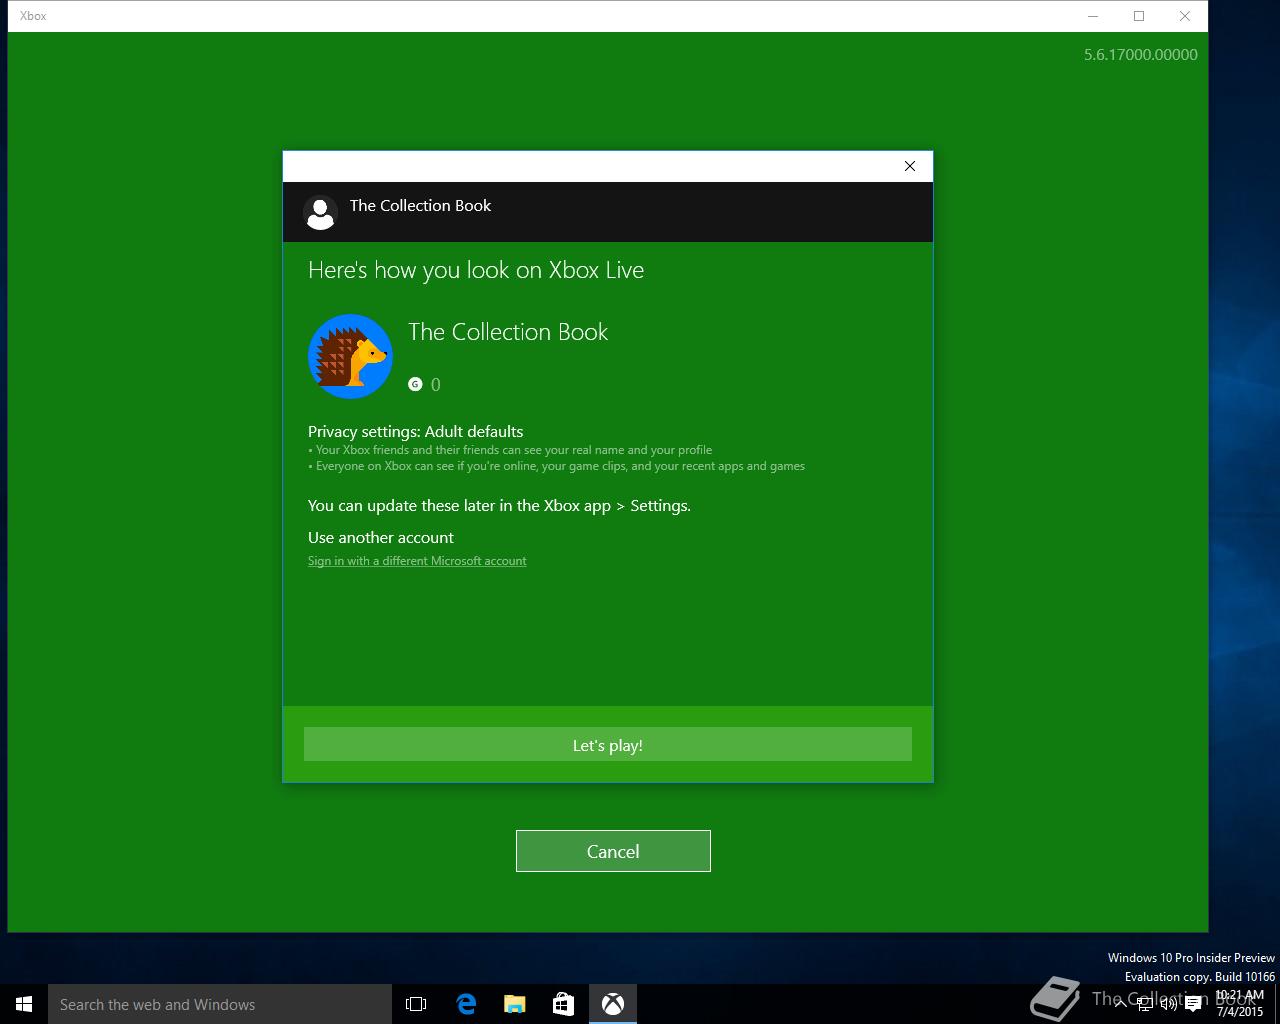
Task: Close the Xbox app window
Action: (x=1185, y=16)
